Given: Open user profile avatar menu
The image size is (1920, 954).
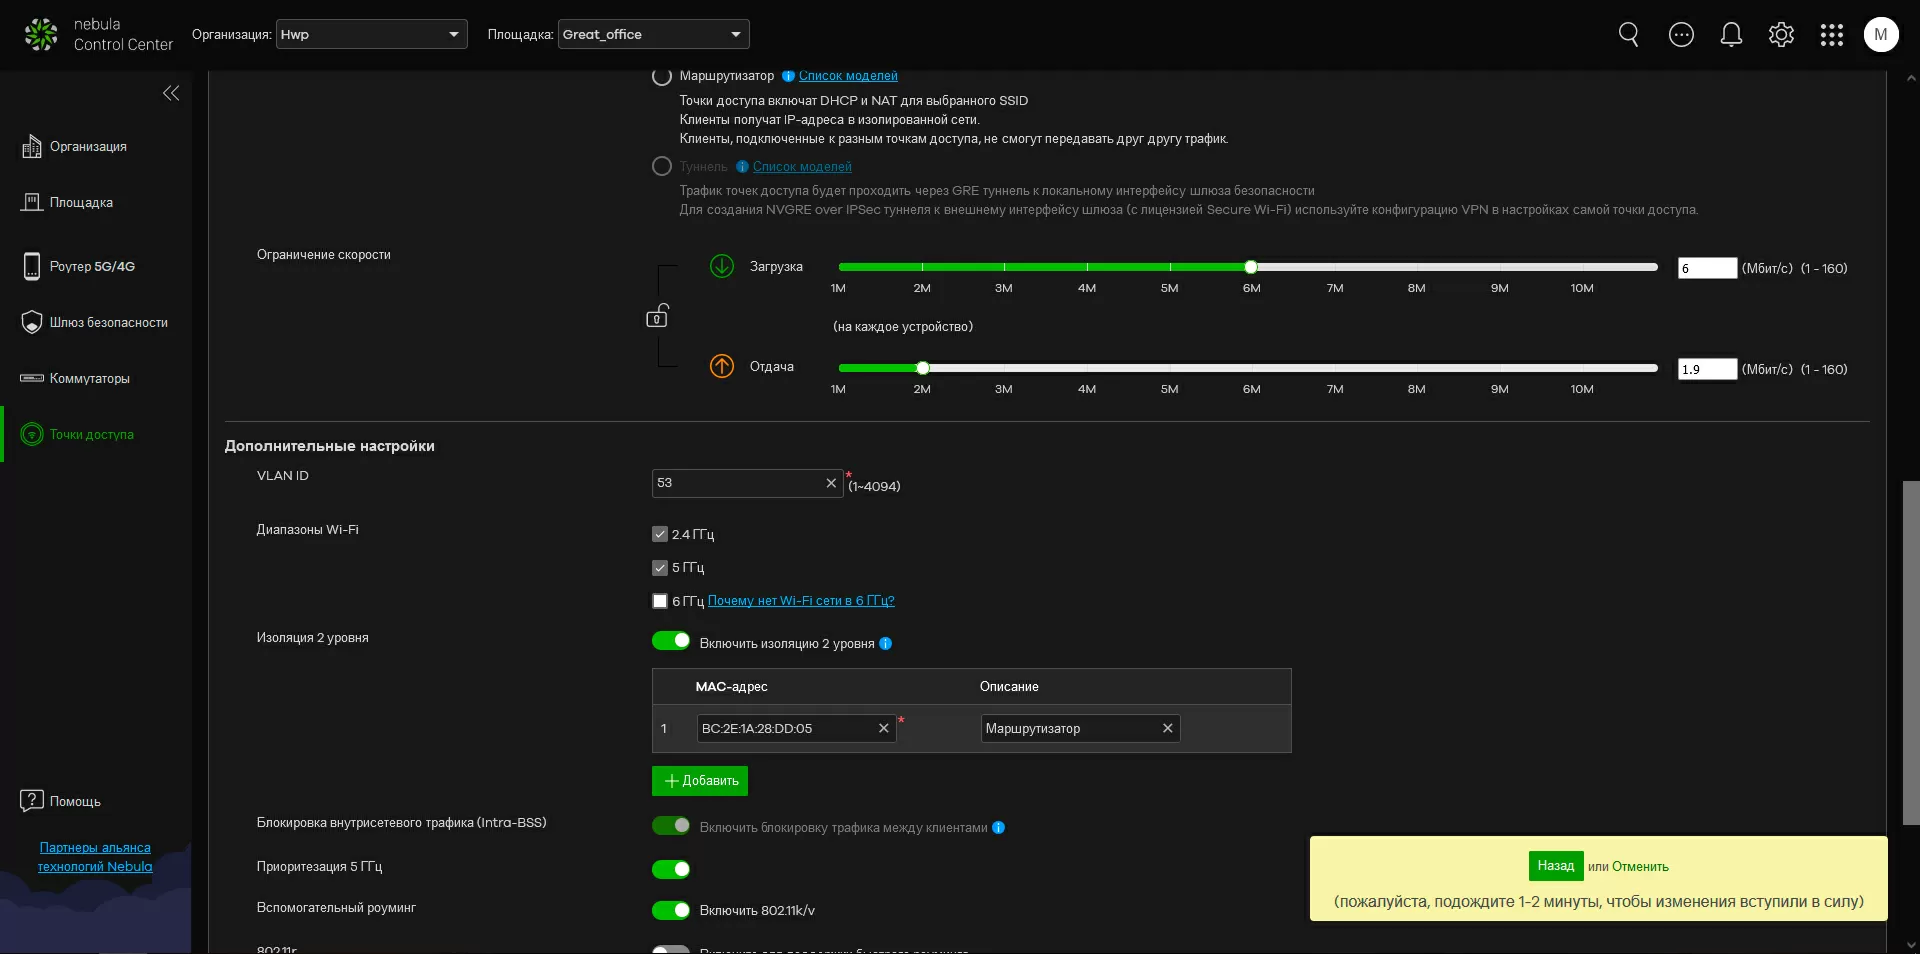Looking at the screenshot, I should pyautogui.click(x=1880, y=35).
